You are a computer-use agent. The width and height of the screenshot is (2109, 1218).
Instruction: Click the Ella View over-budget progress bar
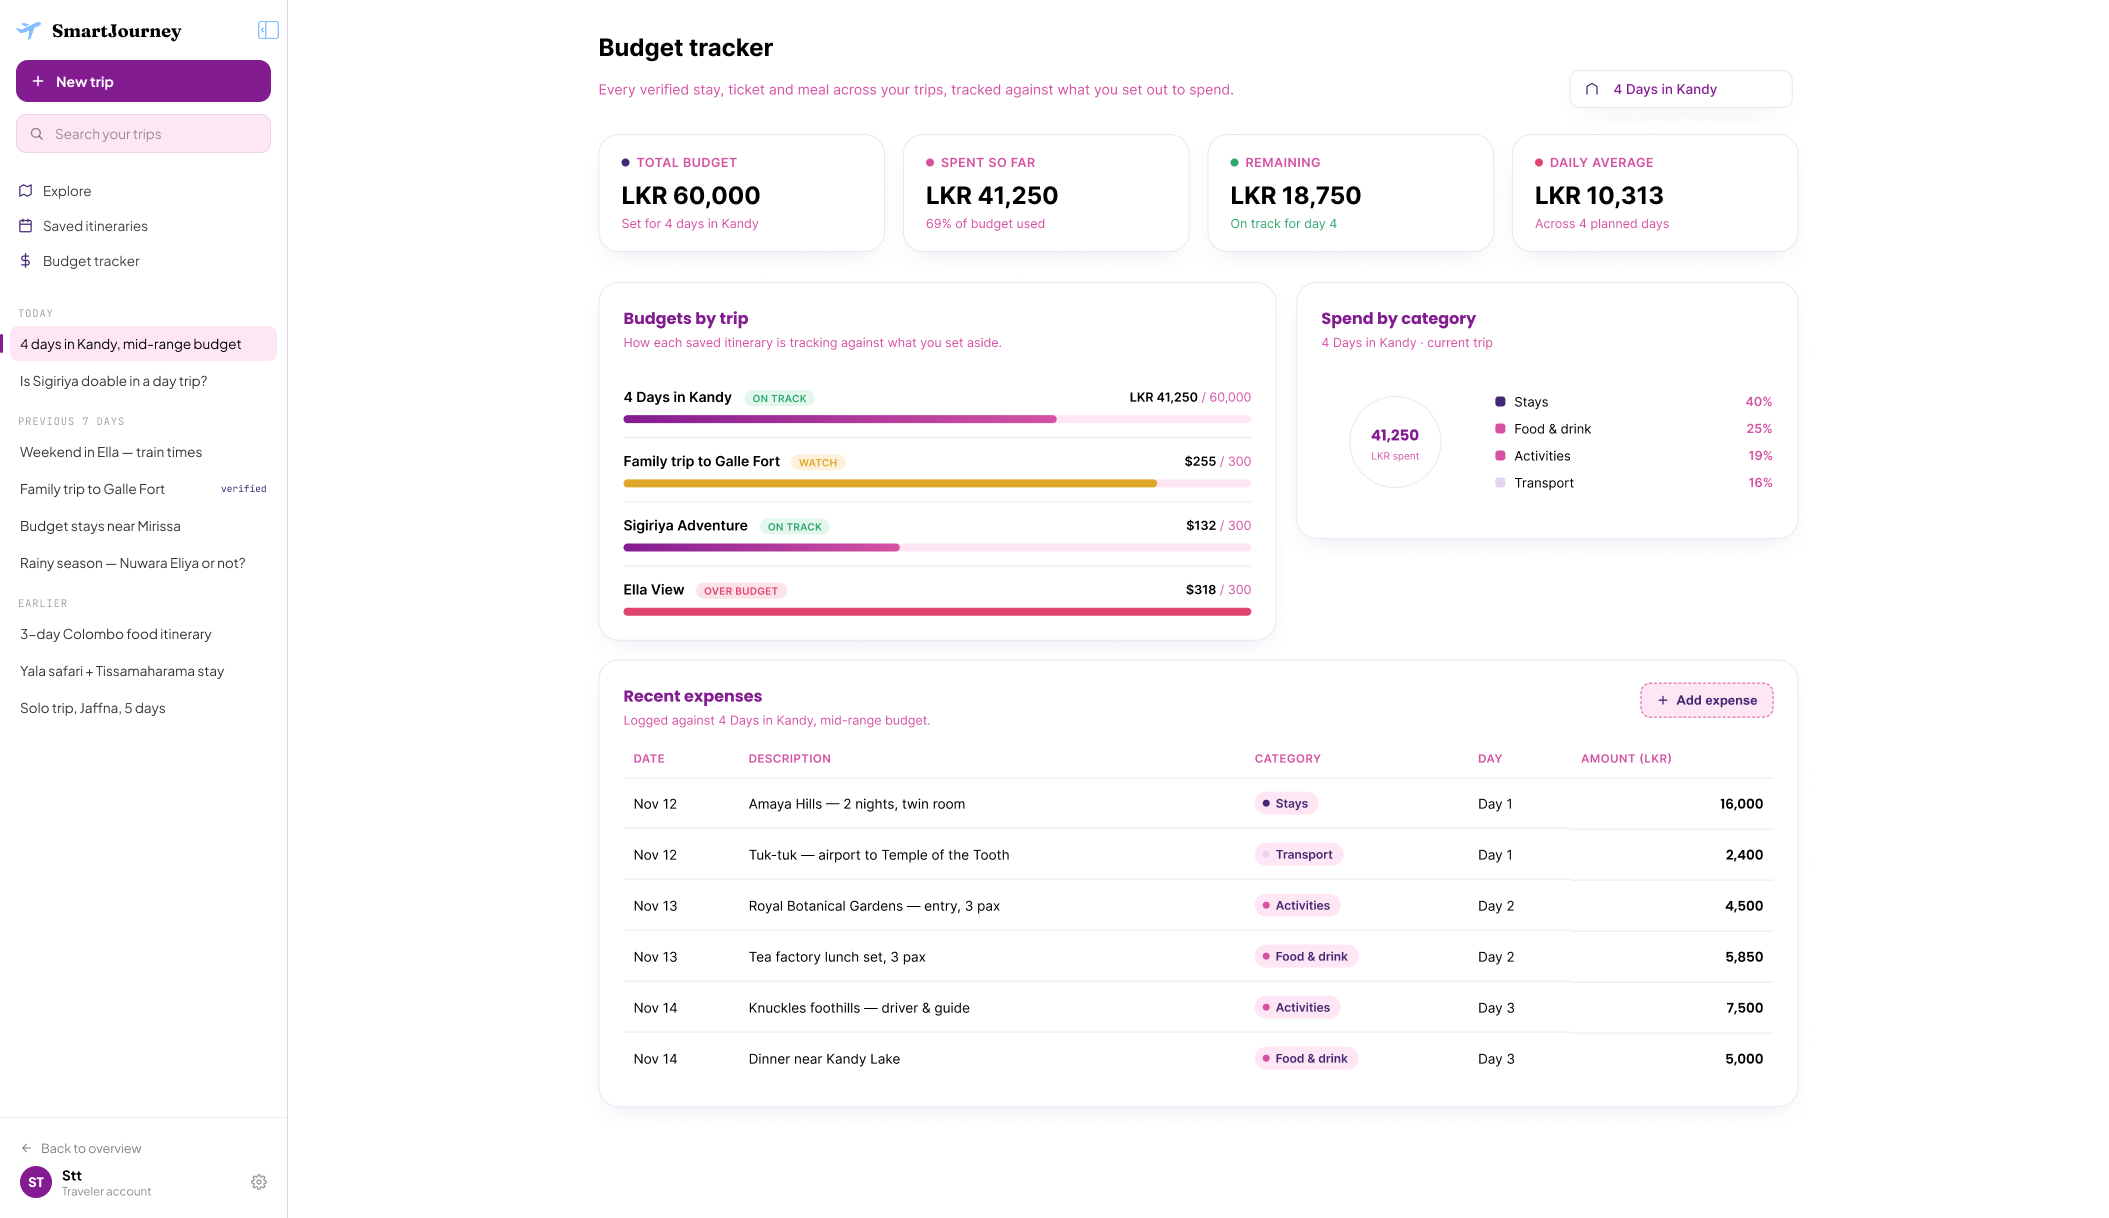937,611
